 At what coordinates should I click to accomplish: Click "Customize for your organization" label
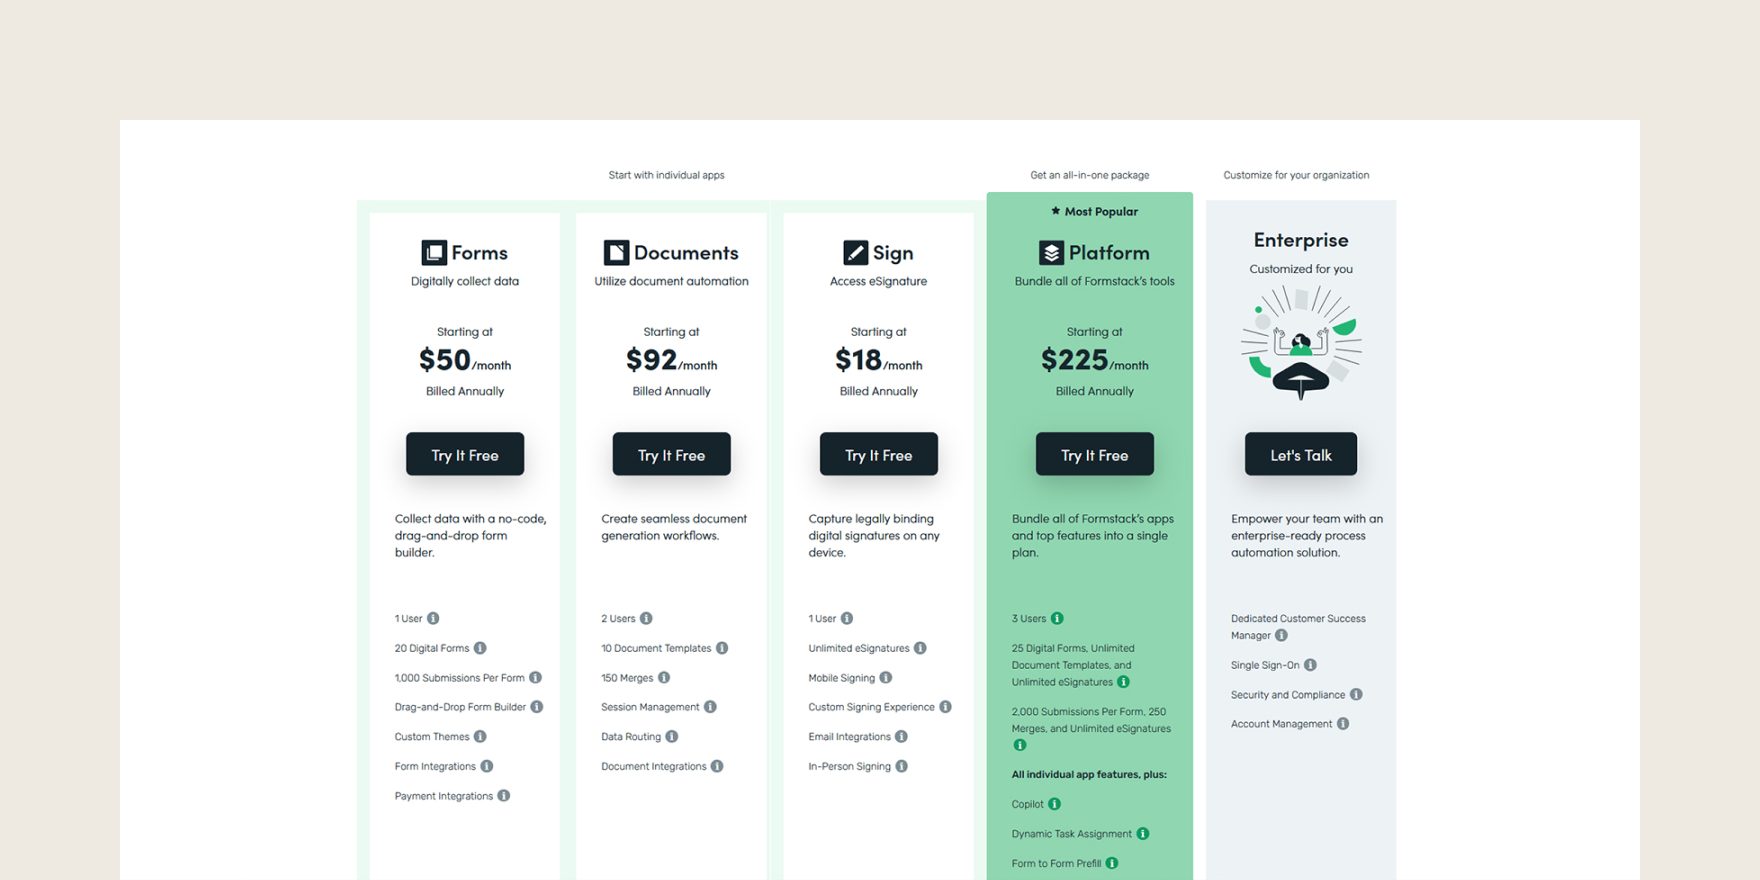(x=1297, y=175)
